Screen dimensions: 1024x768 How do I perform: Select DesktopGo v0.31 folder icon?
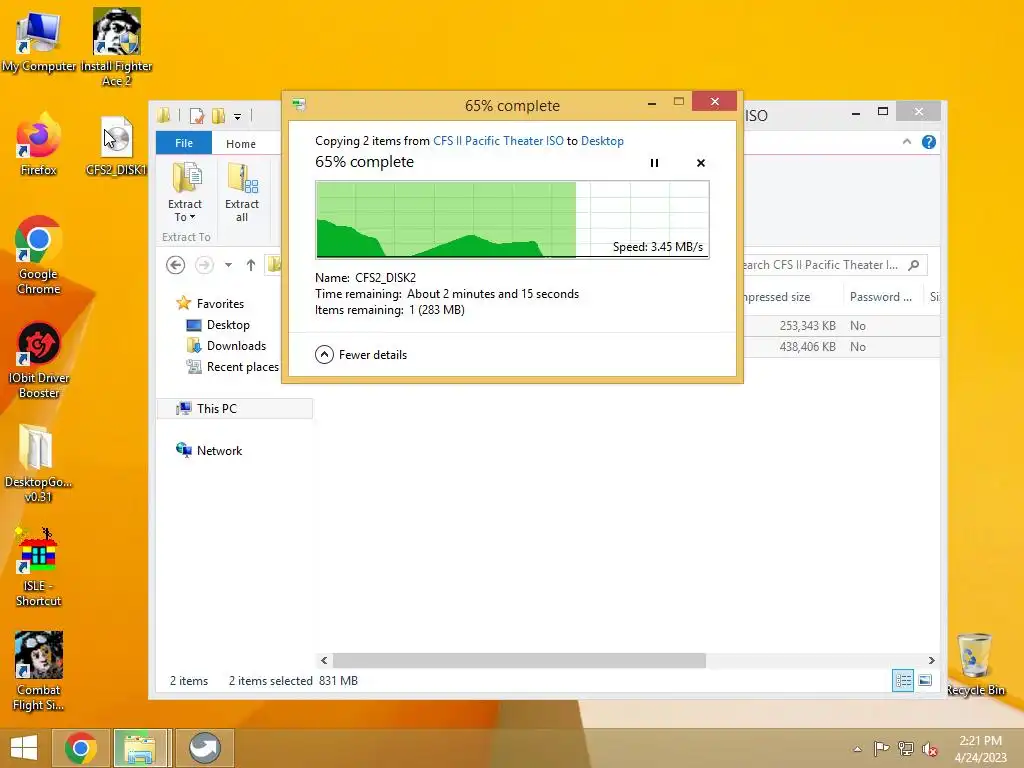tap(38, 462)
